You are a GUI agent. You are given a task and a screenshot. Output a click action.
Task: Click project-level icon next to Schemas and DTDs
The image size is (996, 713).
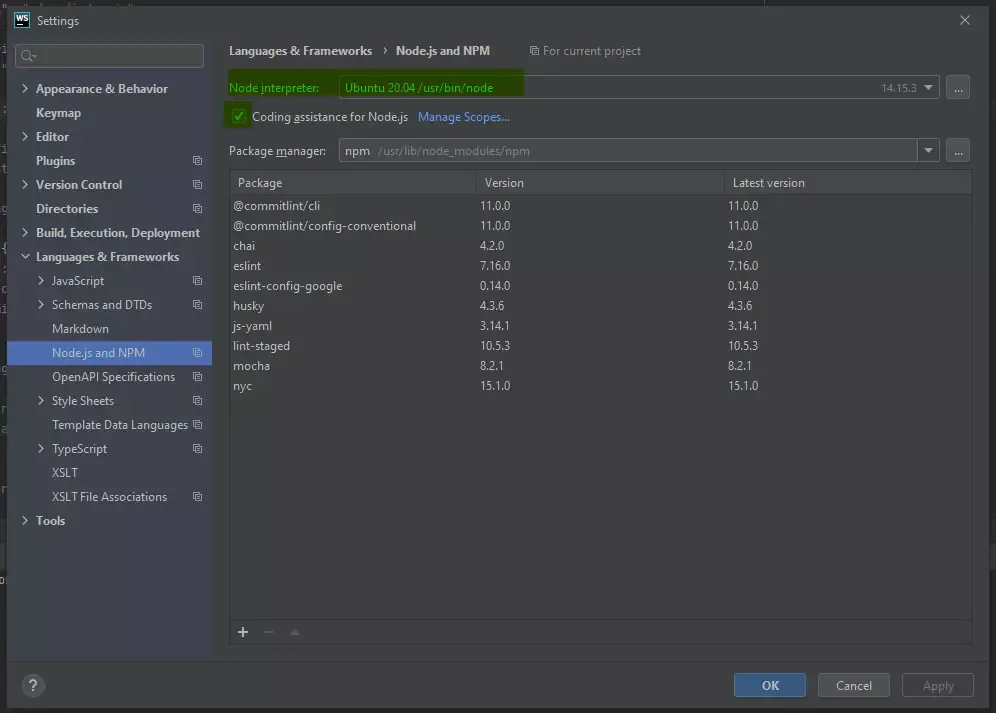(x=198, y=305)
